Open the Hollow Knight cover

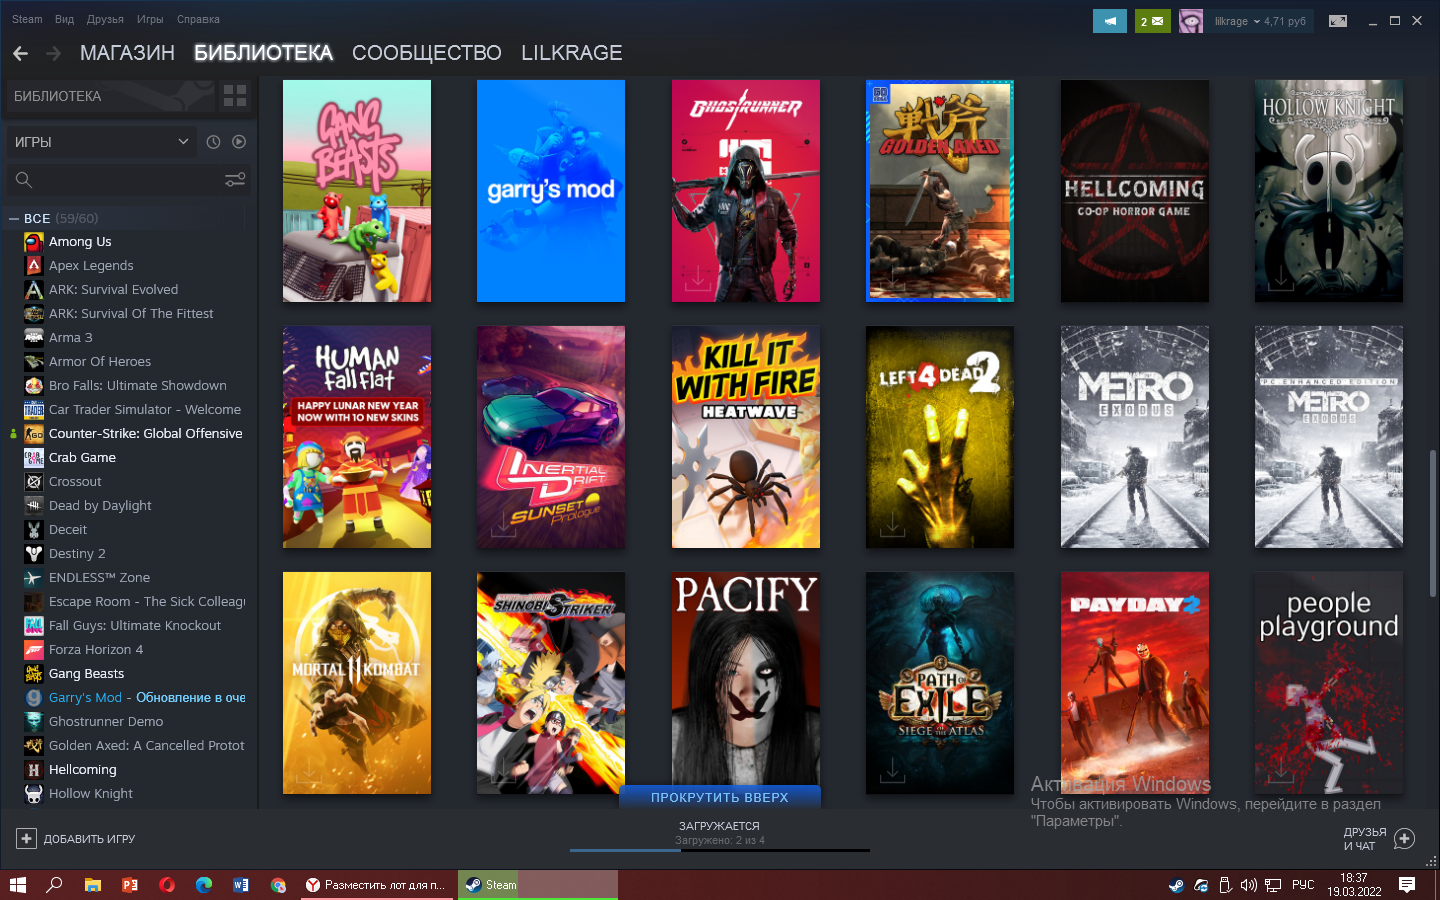(x=1329, y=191)
